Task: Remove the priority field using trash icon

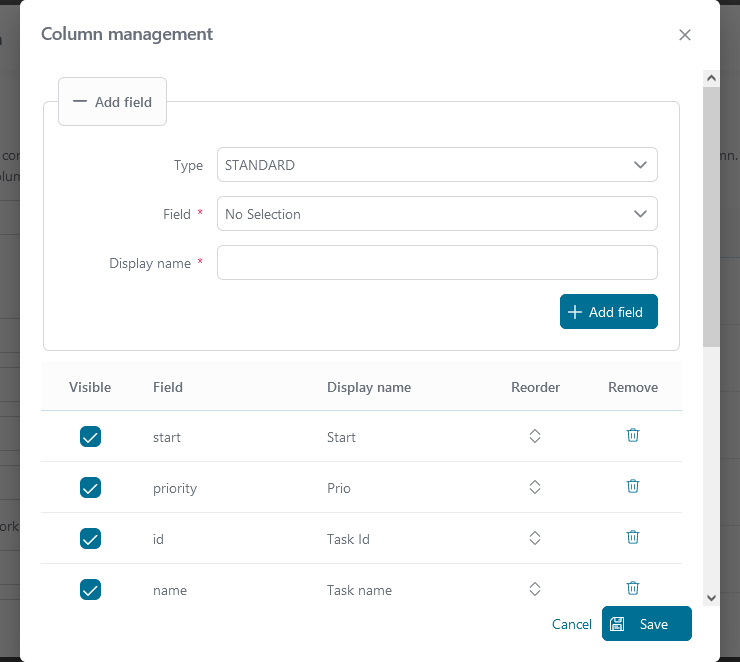Action: (632, 487)
